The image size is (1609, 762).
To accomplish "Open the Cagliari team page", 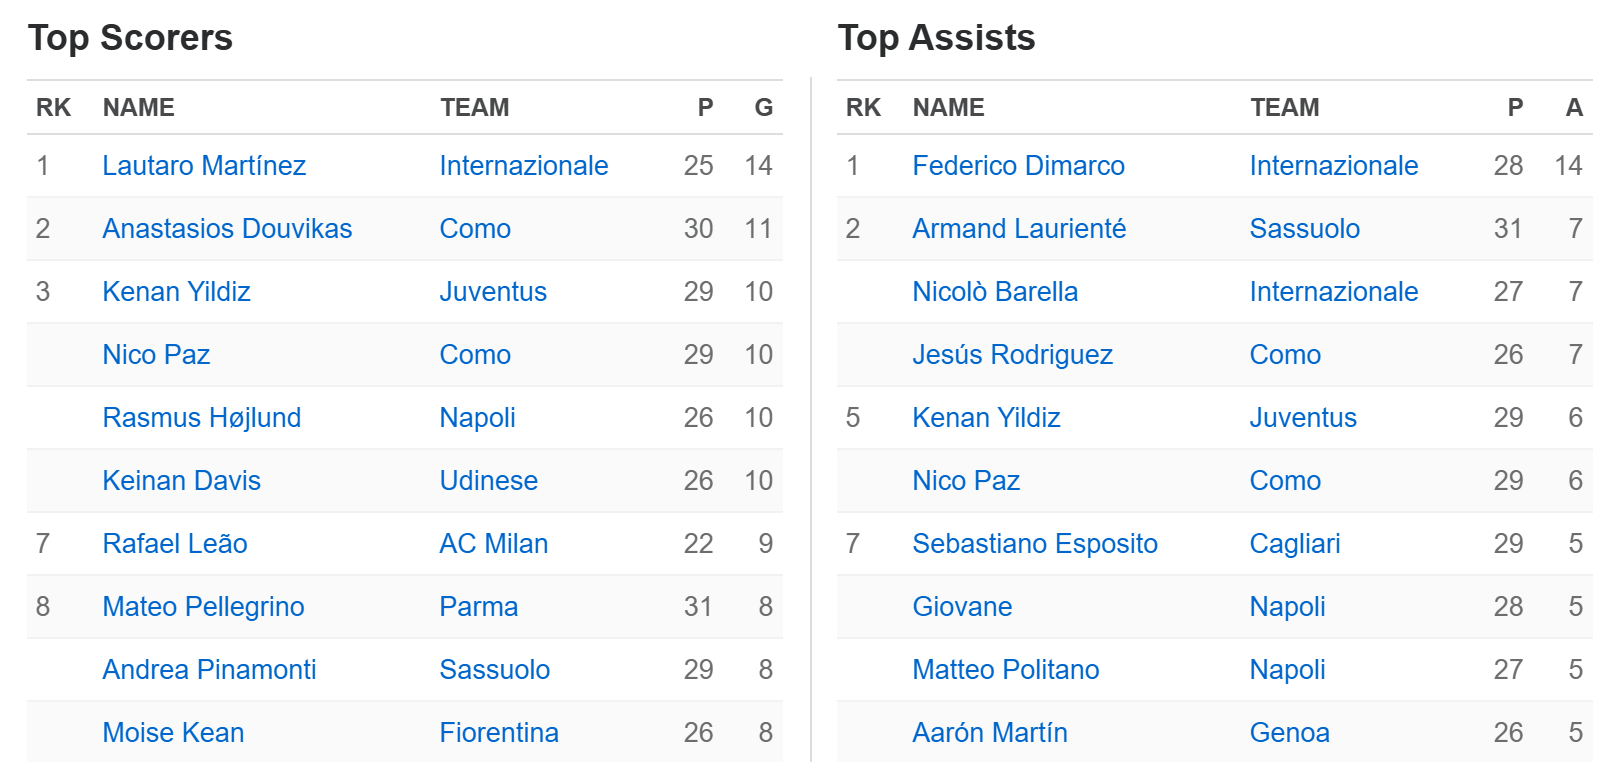I will (x=1294, y=544).
